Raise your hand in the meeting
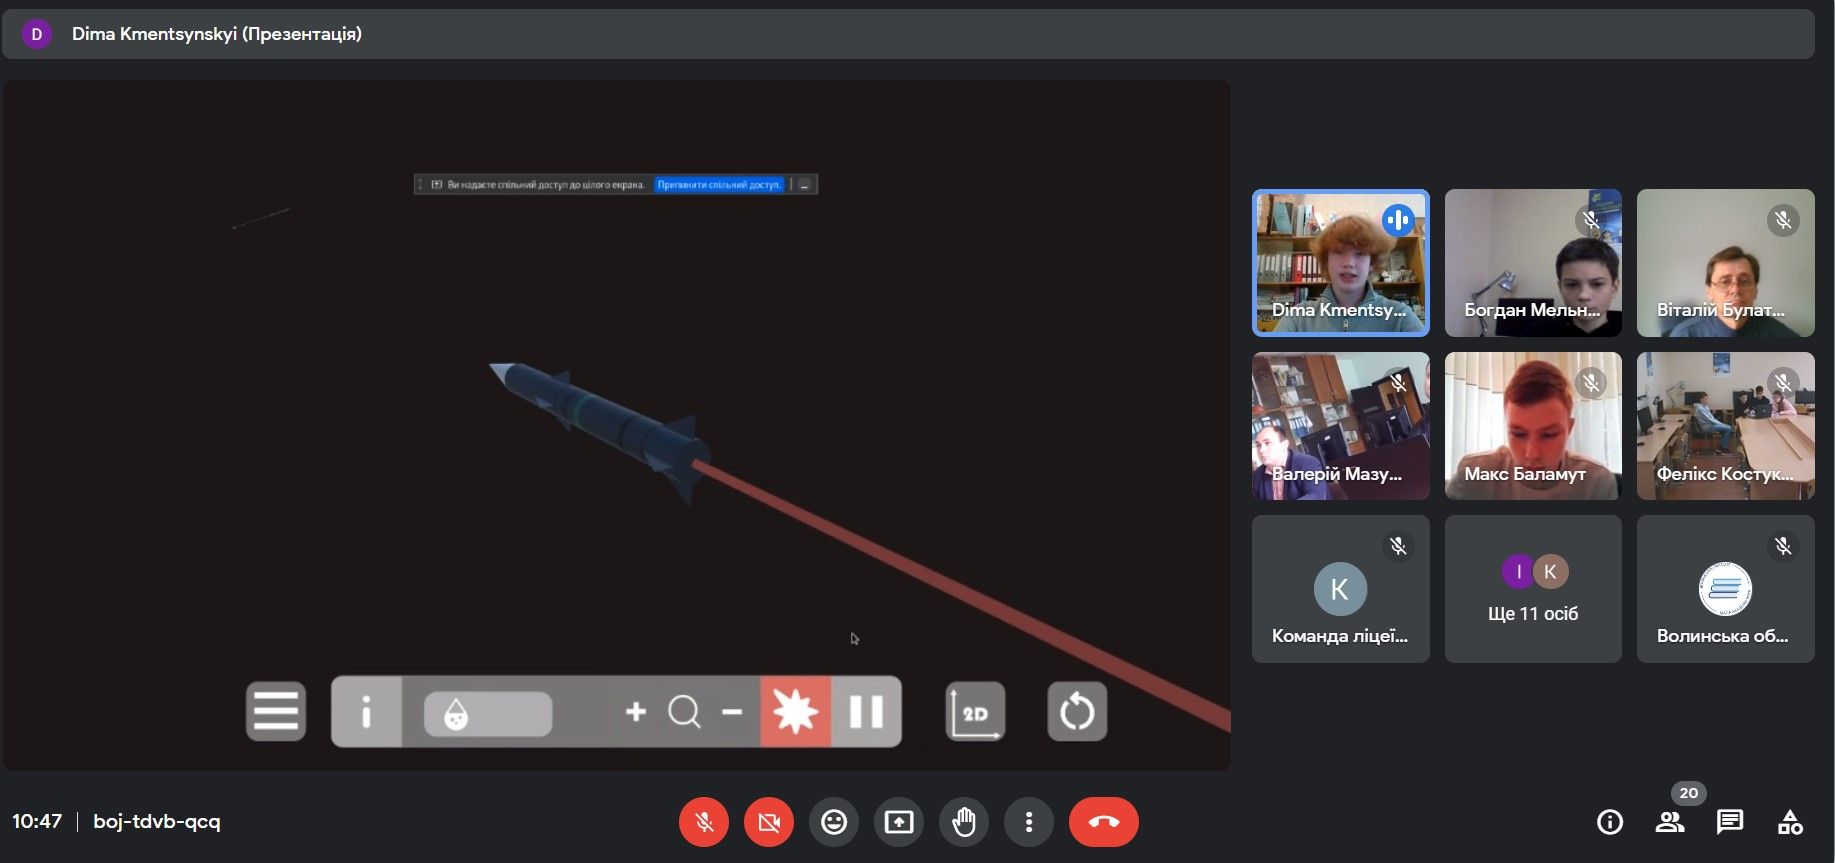 (964, 822)
